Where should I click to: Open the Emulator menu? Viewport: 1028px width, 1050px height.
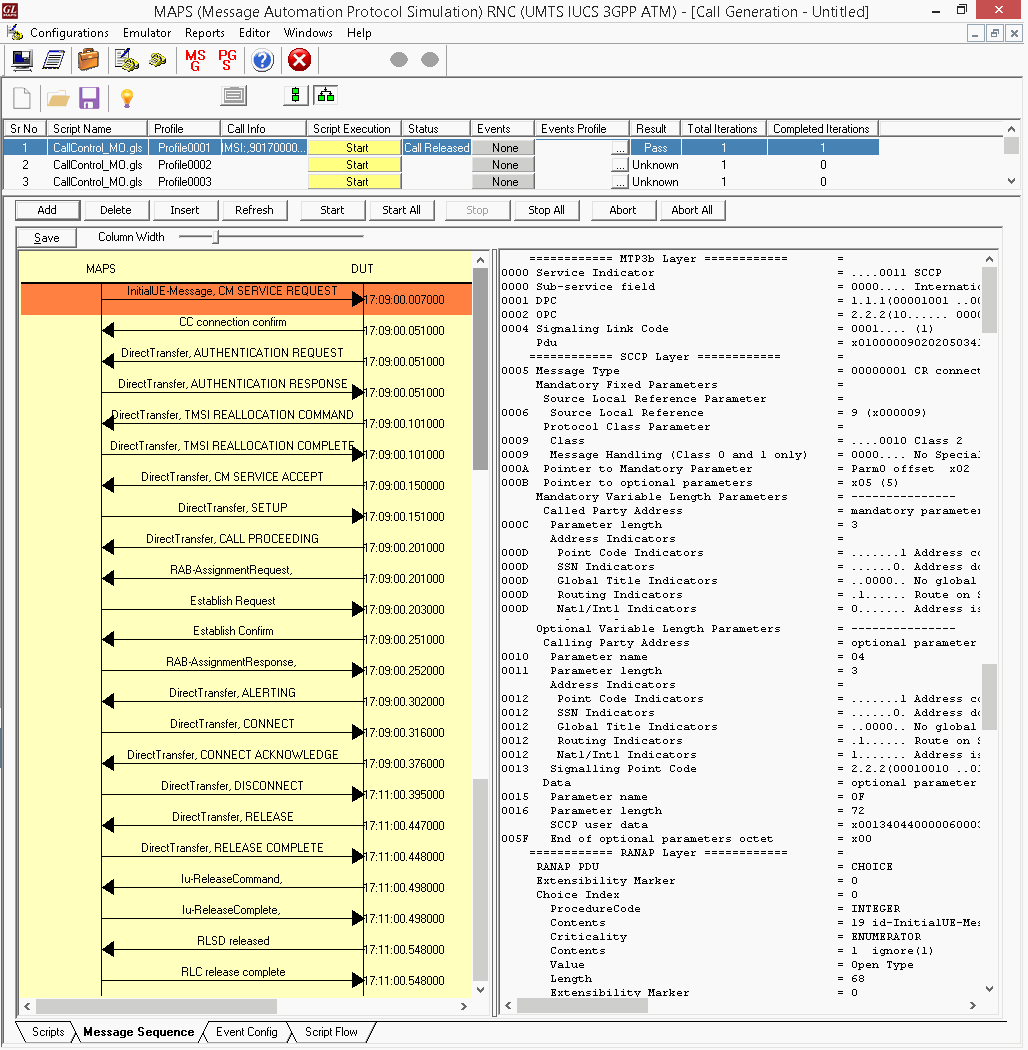tap(147, 33)
